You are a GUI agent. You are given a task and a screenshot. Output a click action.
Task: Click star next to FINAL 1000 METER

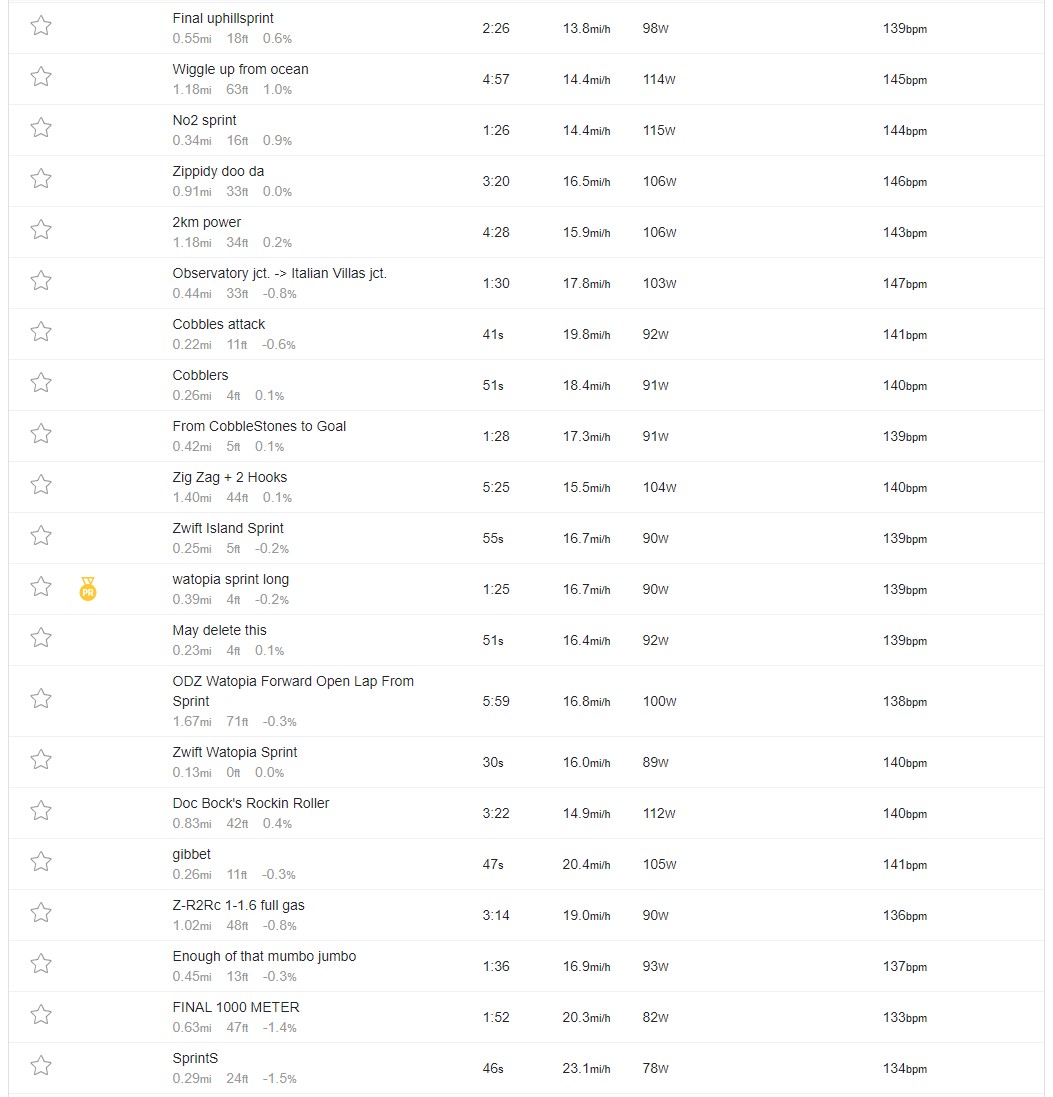pyautogui.click(x=41, y=1014)
